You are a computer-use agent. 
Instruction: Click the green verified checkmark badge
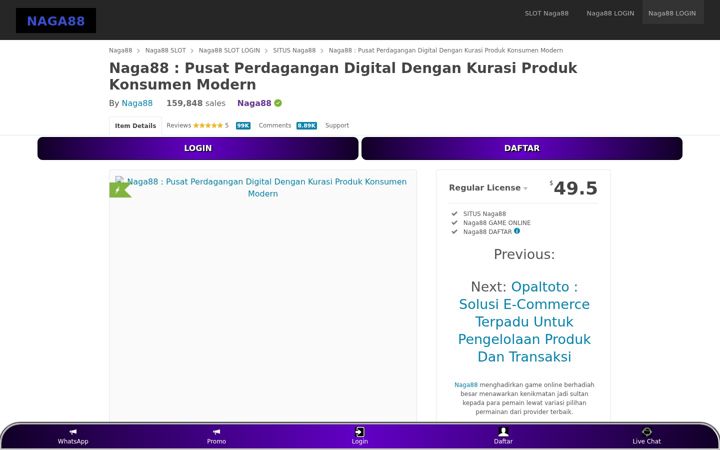(x=278, y=103)
